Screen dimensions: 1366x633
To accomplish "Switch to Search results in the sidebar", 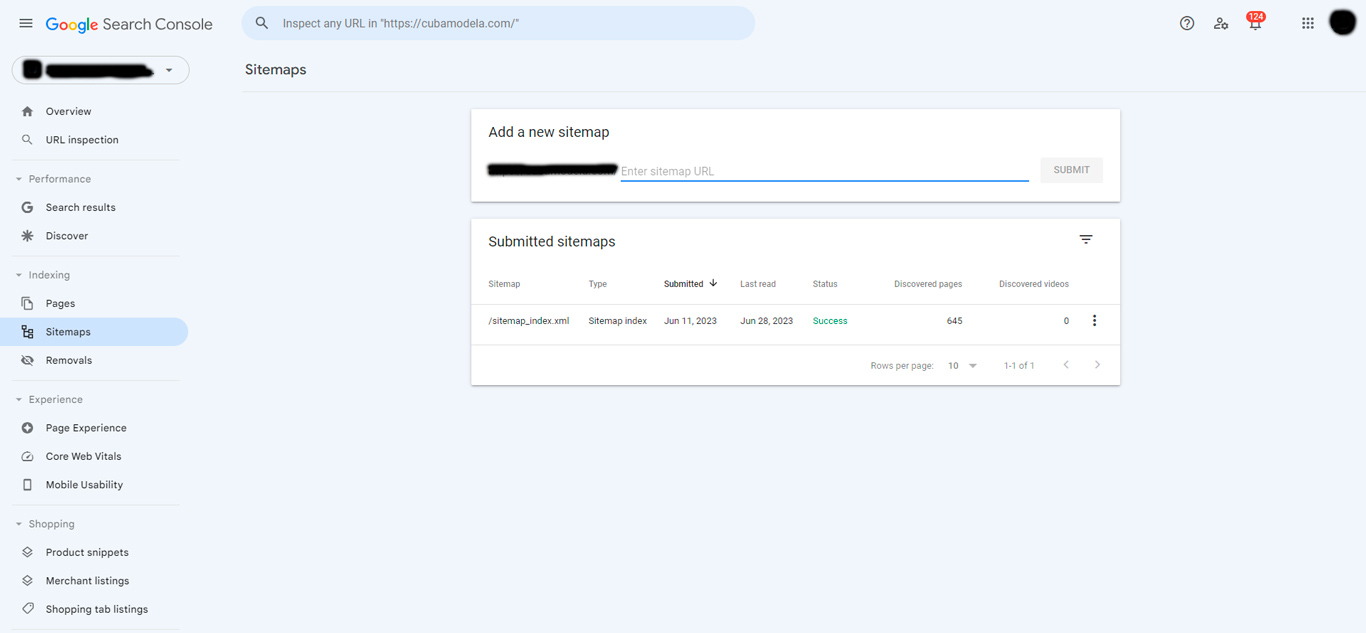I will pyautogui.click(x=80, y=207).
